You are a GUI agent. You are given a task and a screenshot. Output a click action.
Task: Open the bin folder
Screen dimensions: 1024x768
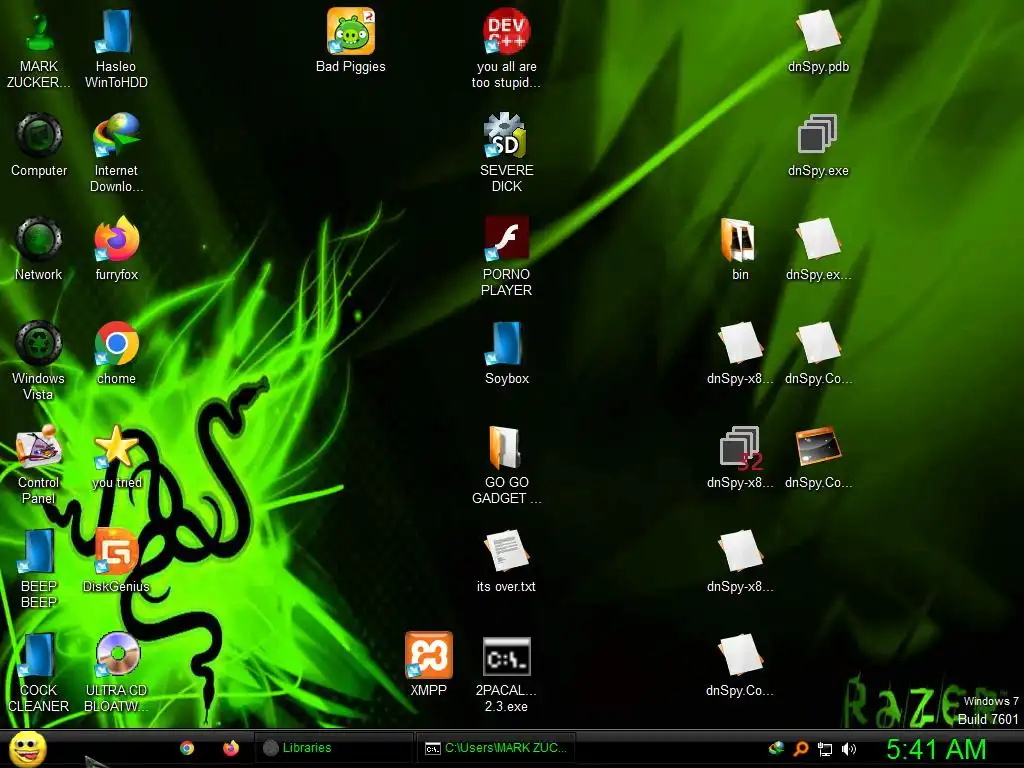point(740,249)
